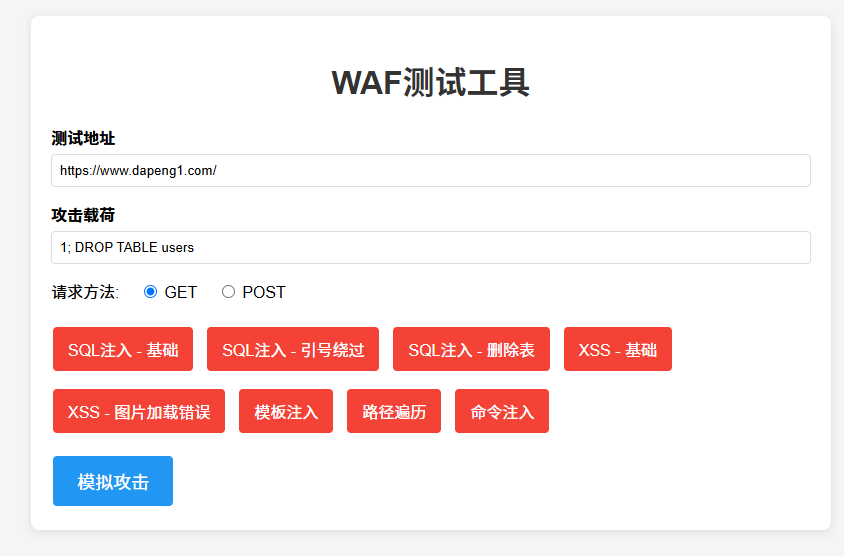
Task: Select the 命令注入 payload button
Action: coord(502,411)
